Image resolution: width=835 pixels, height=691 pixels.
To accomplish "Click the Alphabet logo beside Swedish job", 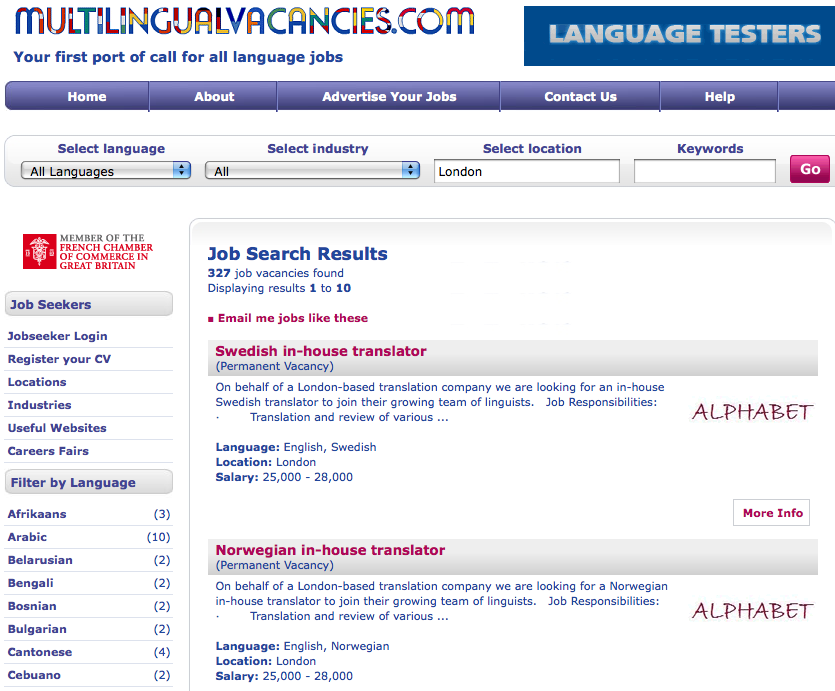I will [x=752, y=411].
